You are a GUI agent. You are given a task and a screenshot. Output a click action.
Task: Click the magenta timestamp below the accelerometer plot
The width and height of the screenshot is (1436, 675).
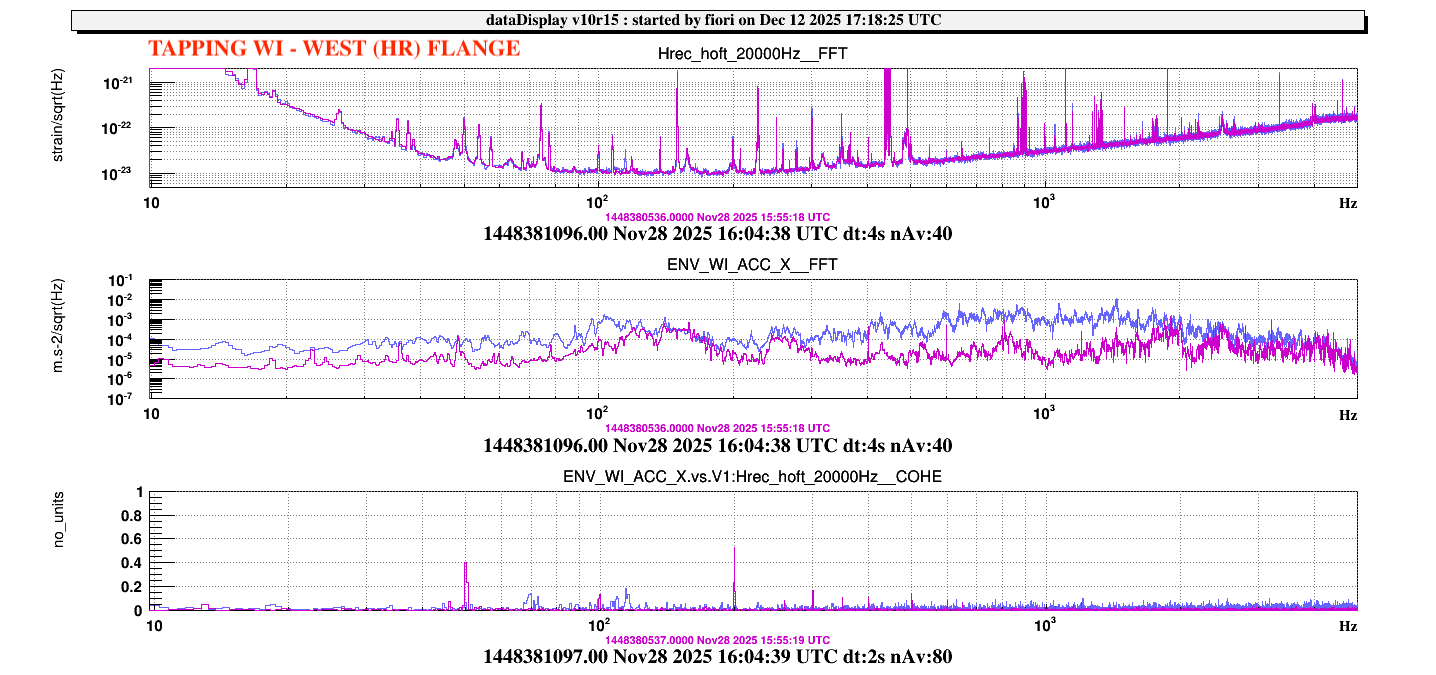(717, 428)
